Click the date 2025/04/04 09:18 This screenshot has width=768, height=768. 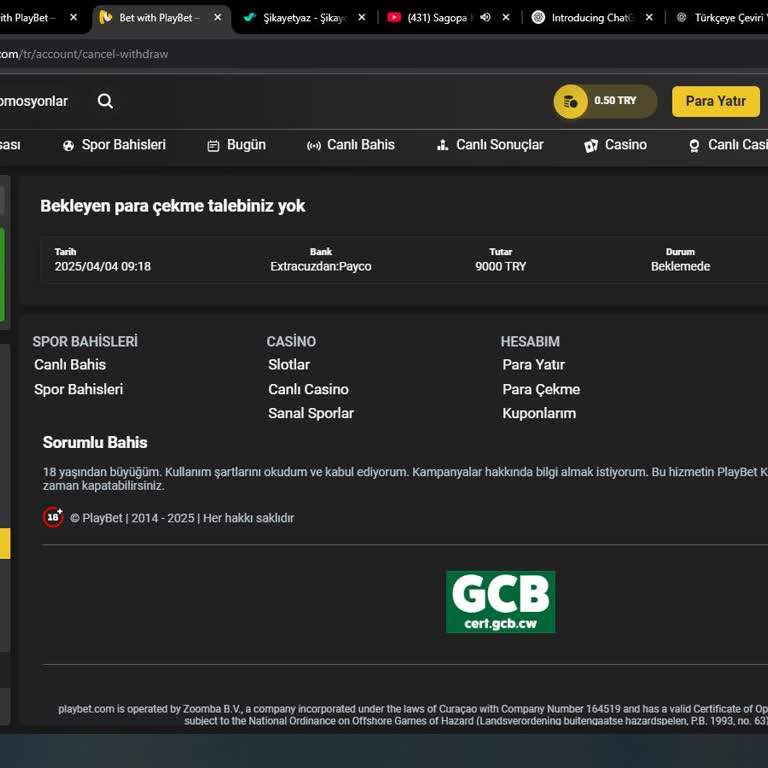pyautogui.click(x=102, y=266)
